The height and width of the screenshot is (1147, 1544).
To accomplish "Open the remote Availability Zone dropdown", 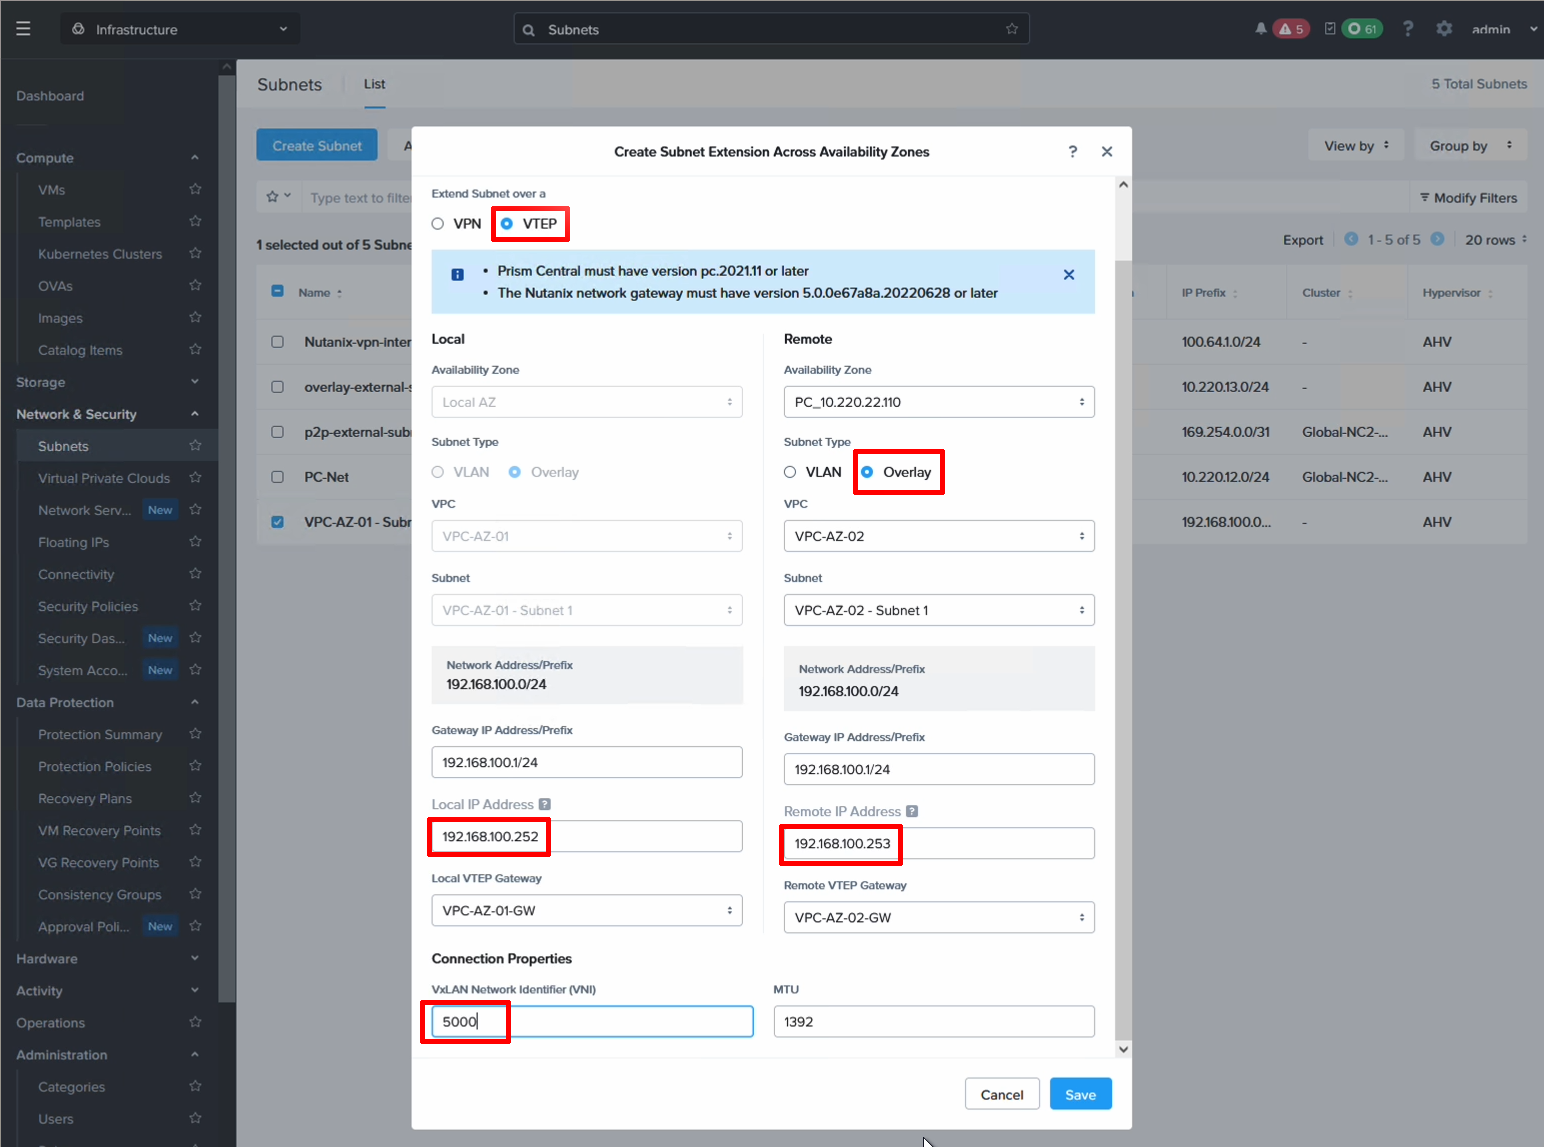I will coord(938,402).
